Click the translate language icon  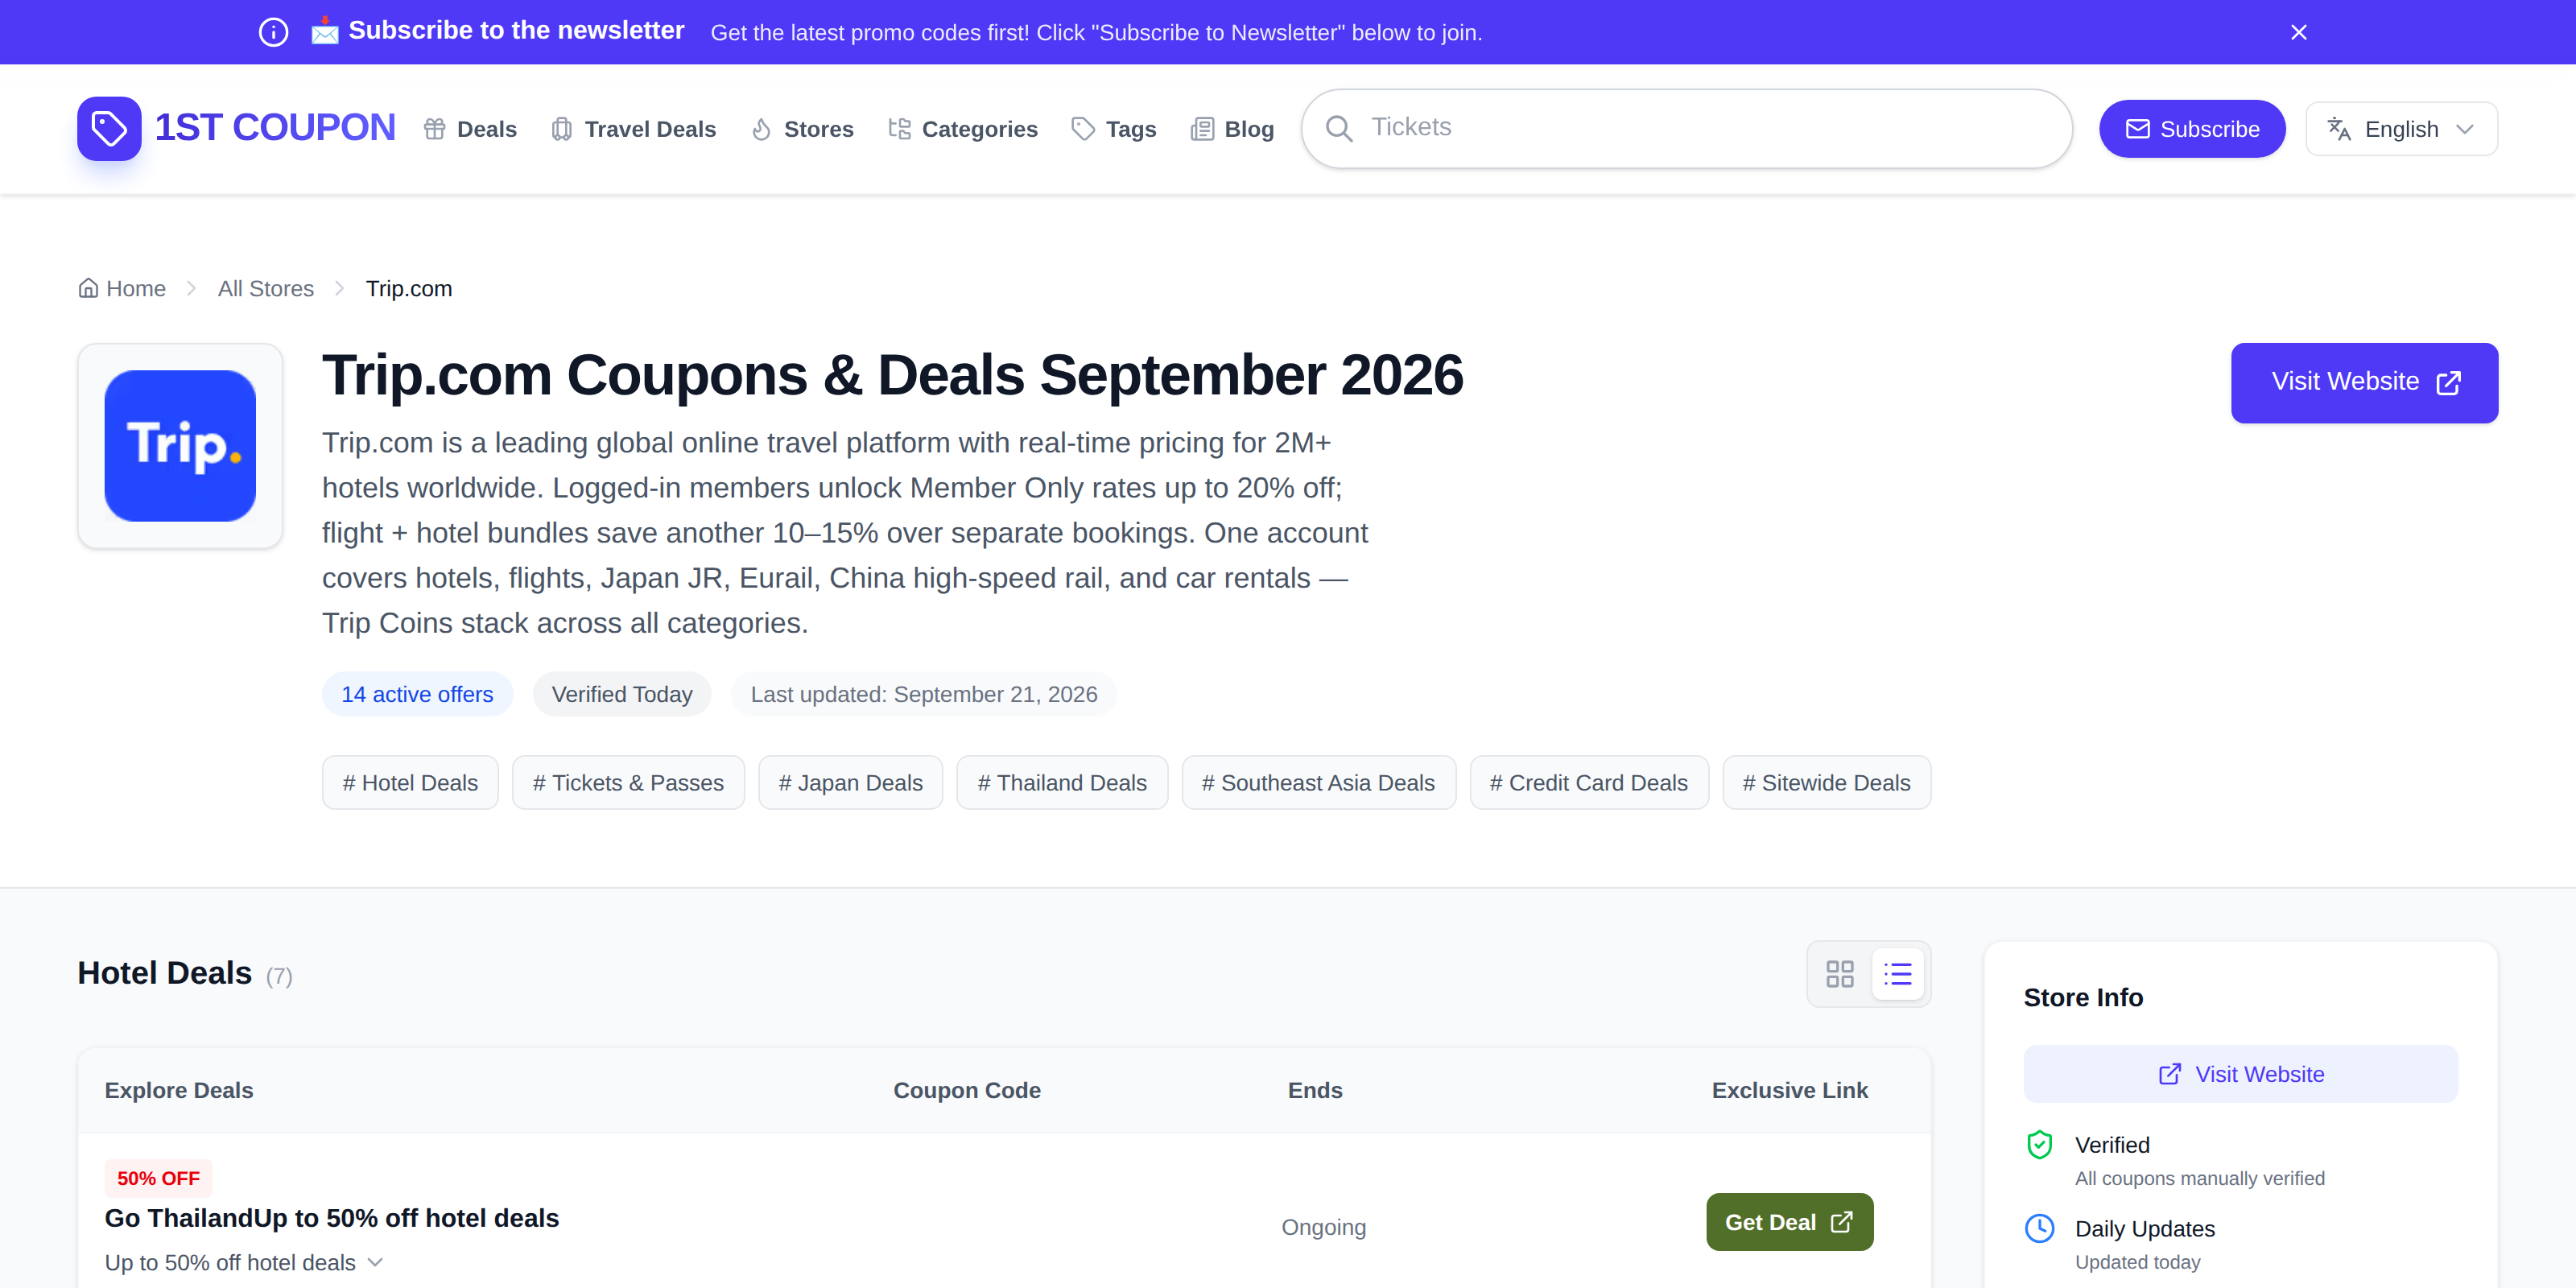click(2339, 129)
